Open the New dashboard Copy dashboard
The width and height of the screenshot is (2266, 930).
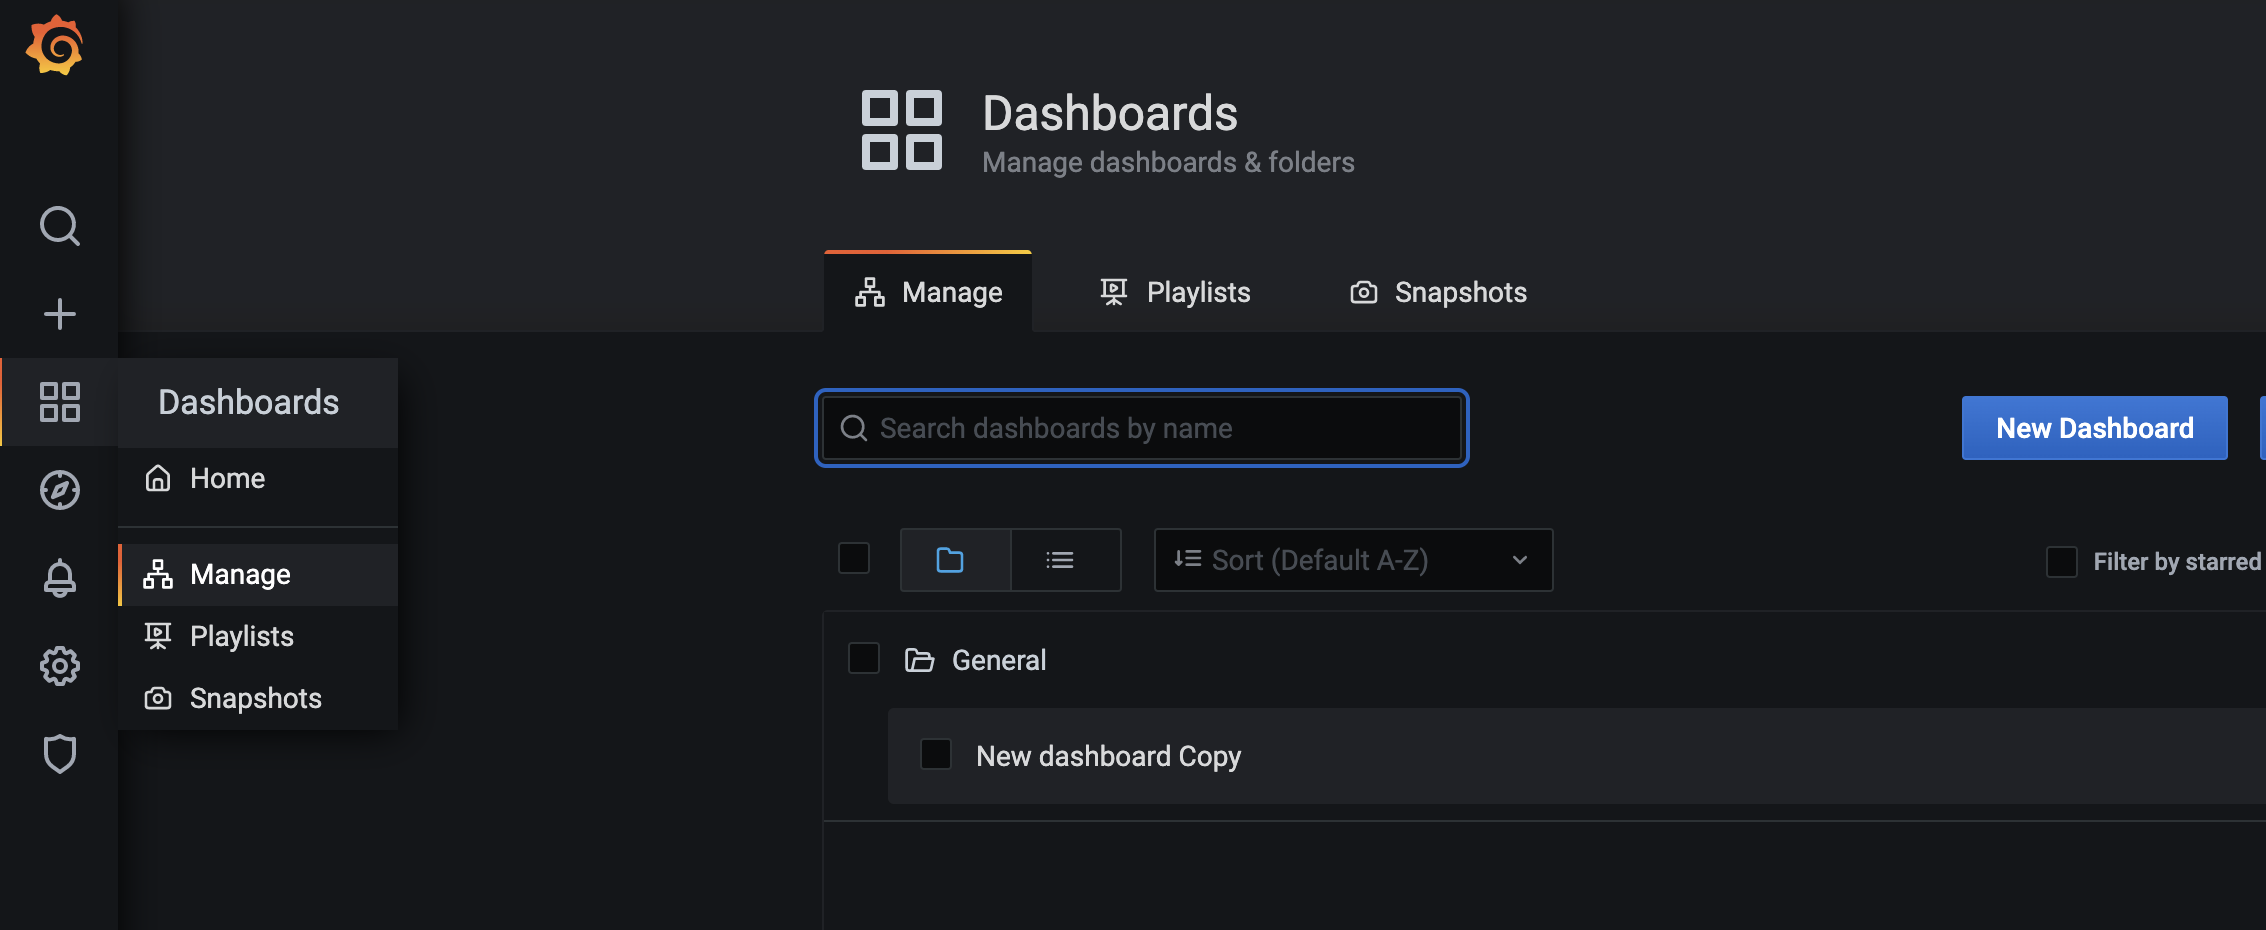[x=1107, y=755]
